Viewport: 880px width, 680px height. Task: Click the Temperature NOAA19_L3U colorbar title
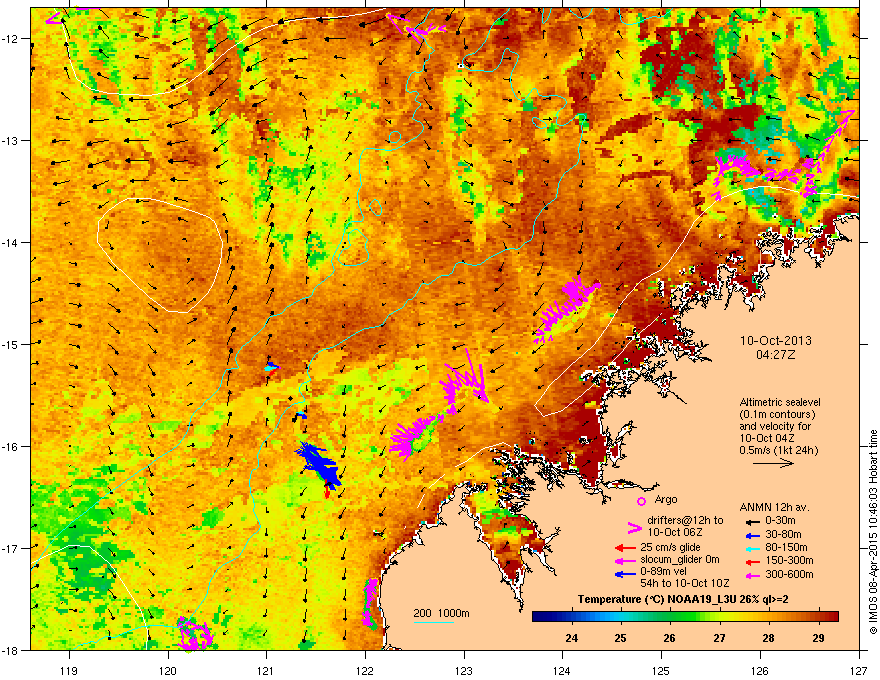tap(683, 599)
